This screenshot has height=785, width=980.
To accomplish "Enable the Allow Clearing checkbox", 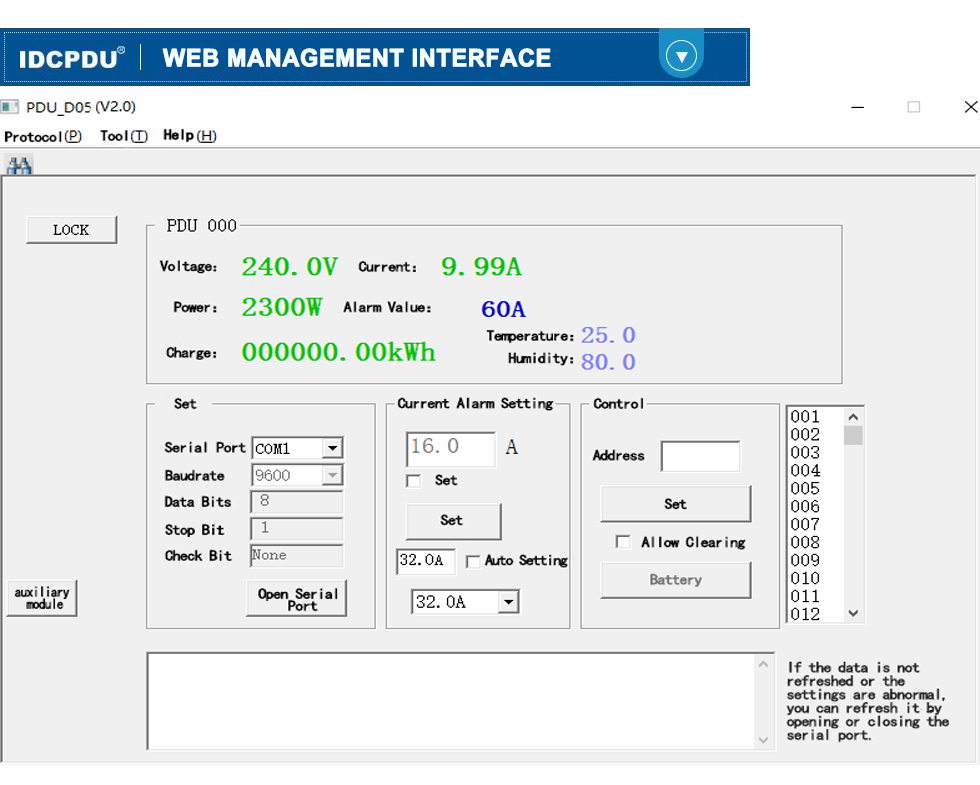I will 623,542.
